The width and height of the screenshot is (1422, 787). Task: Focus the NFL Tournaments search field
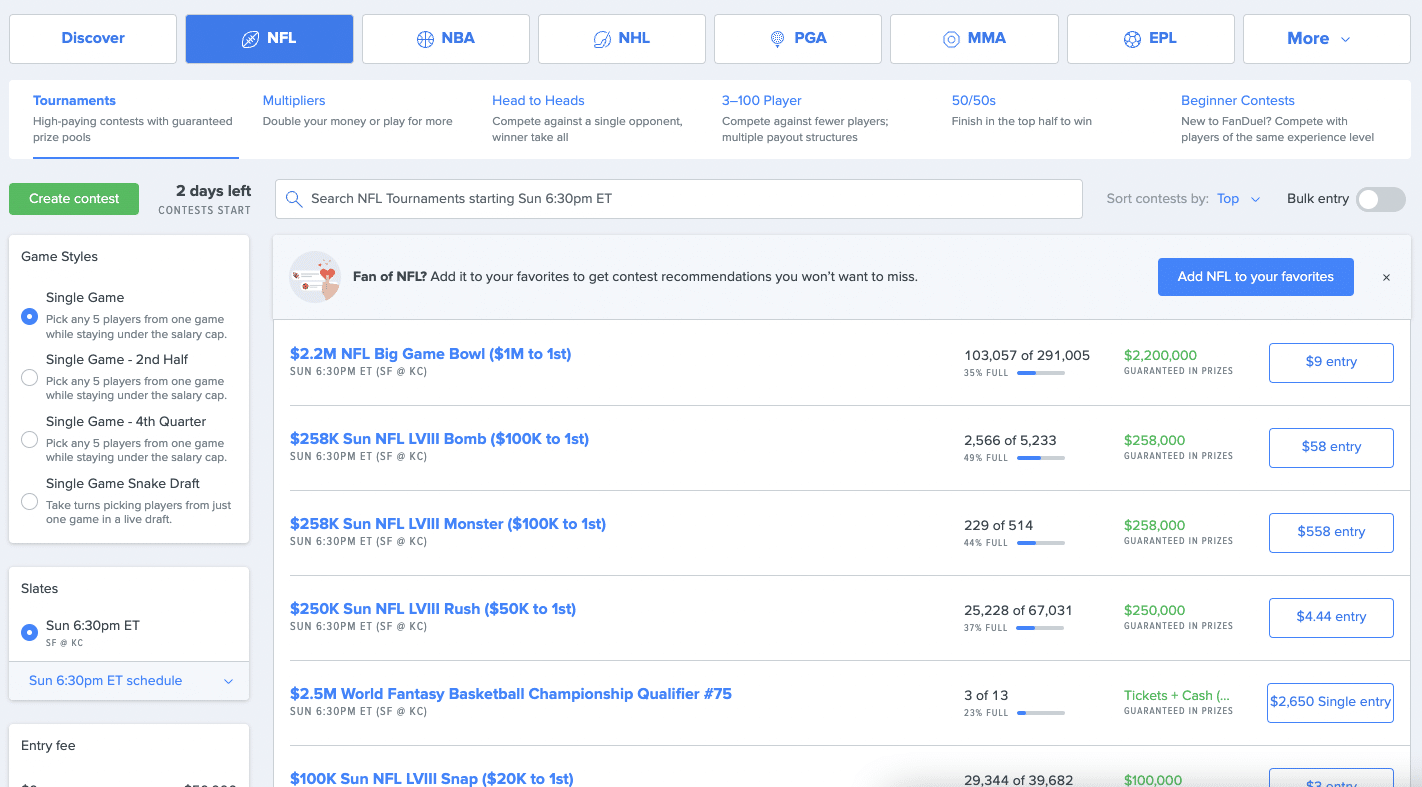tap(679, 199)
